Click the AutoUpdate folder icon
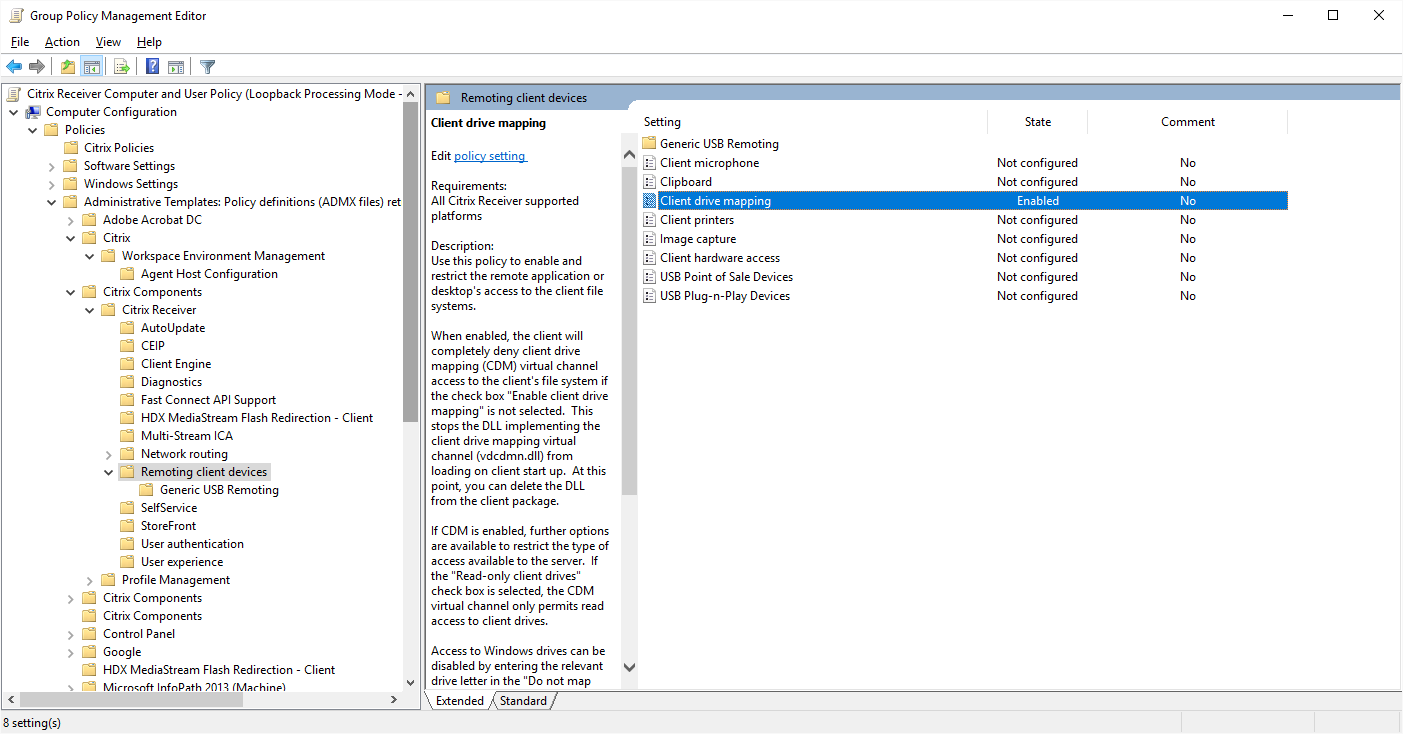The image size is (1403, 734). click(127, 328)
